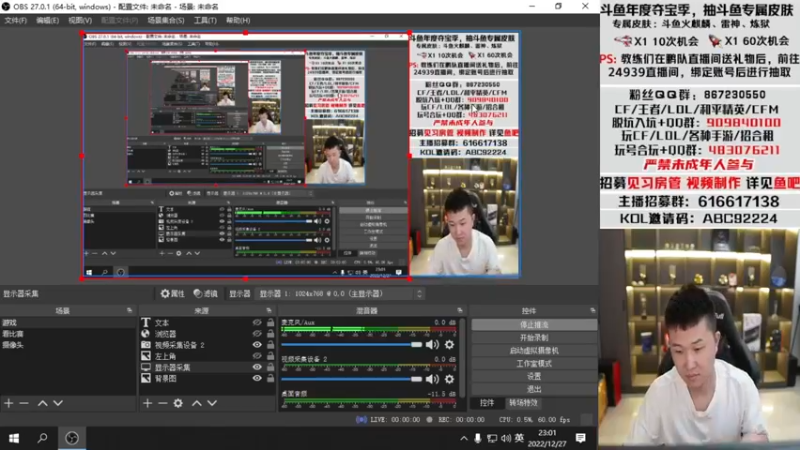Open the 显示器 1: 1024x768 display dropdown
The image size is (800, 450).
340,294
